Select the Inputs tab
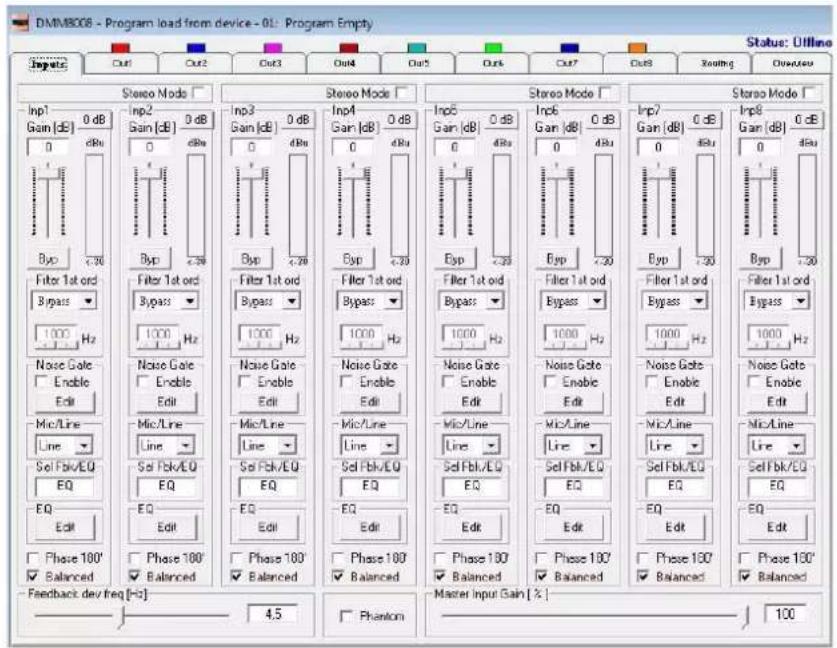 (x=48, y=65)
